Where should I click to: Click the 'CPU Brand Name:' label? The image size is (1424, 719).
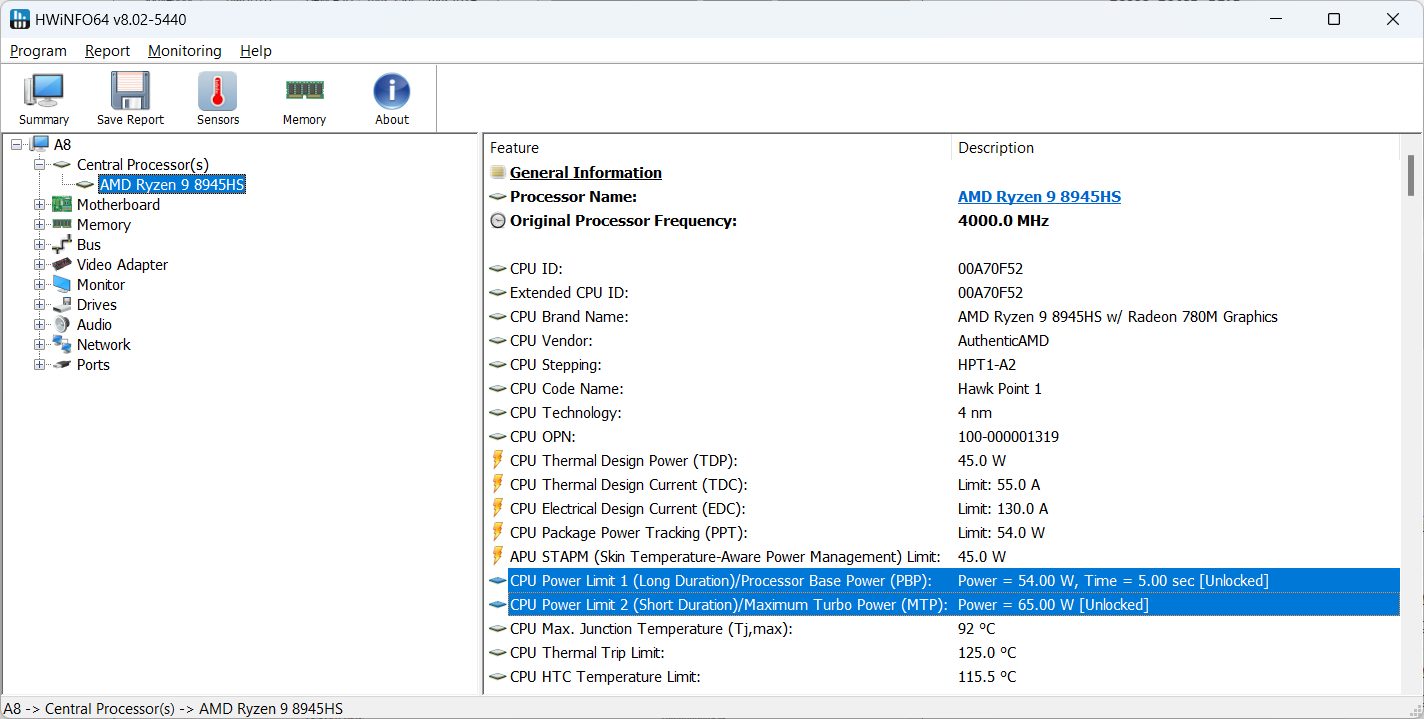[569, 317]
